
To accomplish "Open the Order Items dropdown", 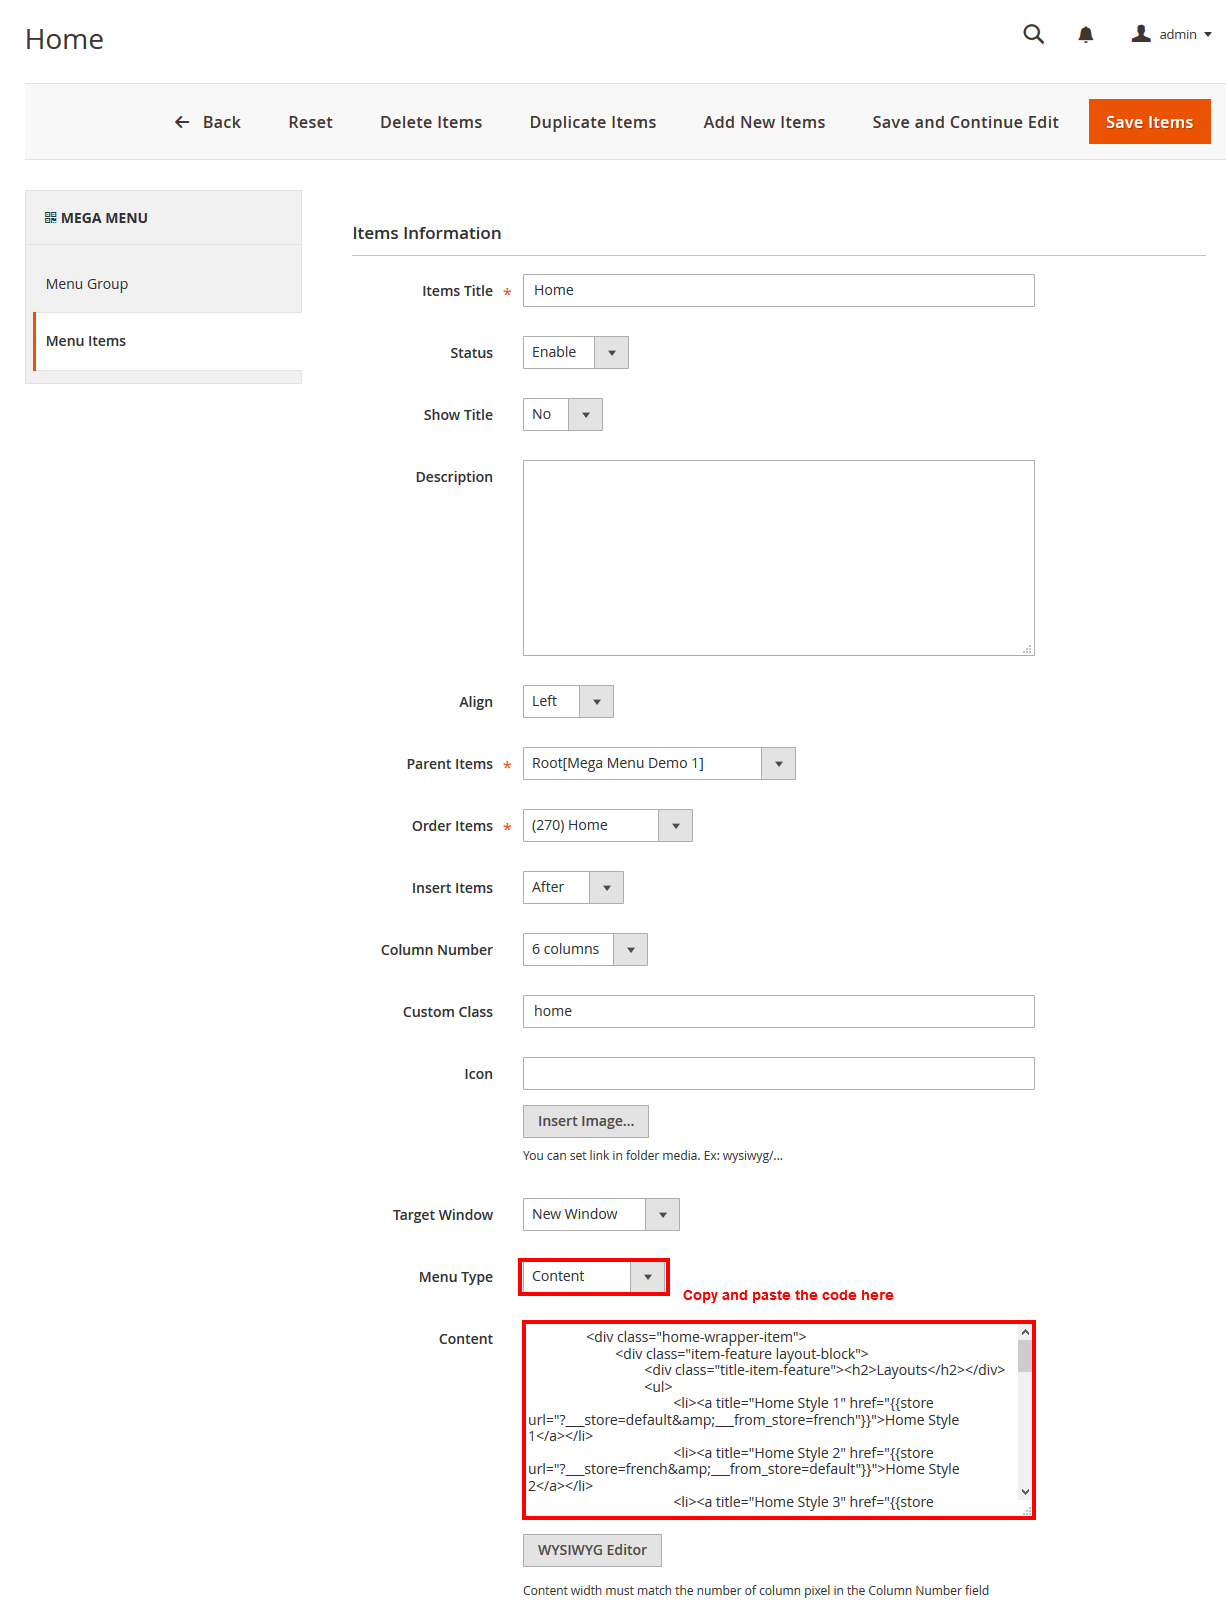I will [x=607, y=825].
